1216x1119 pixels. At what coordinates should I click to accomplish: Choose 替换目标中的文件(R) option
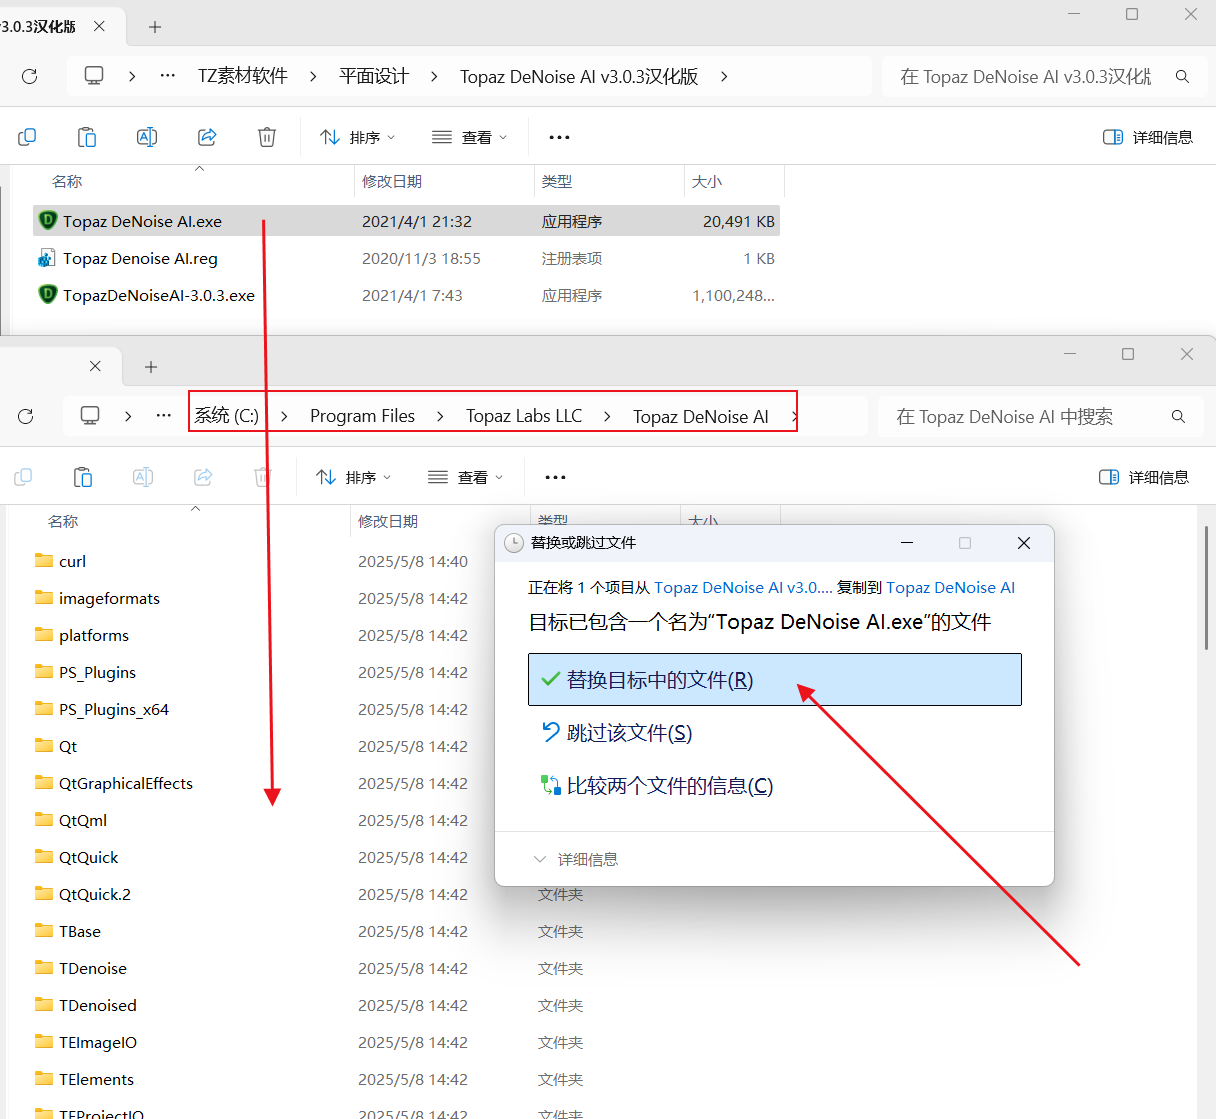pos(774,679)
